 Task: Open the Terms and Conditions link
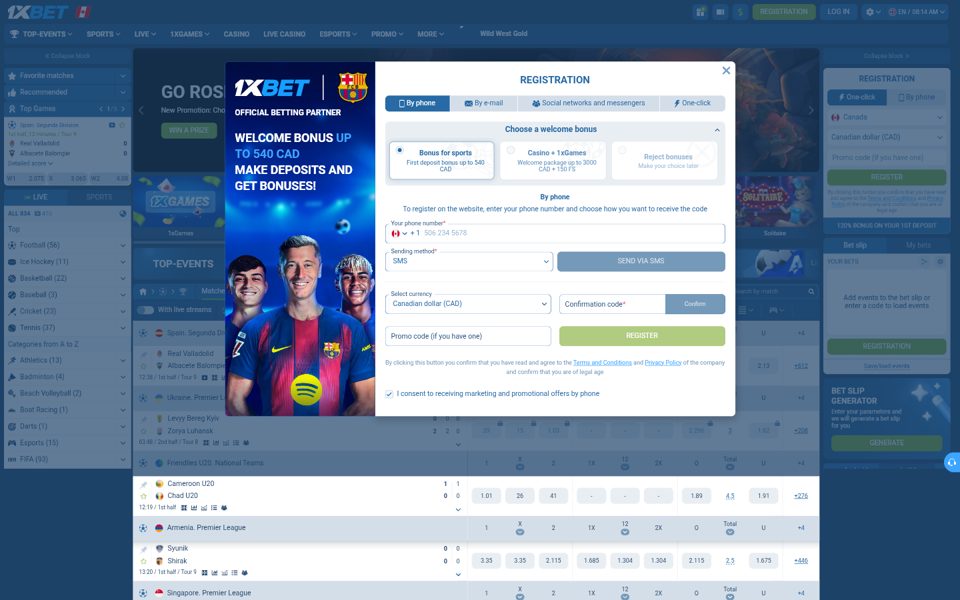pyautogui.click(x=602, y=363)
